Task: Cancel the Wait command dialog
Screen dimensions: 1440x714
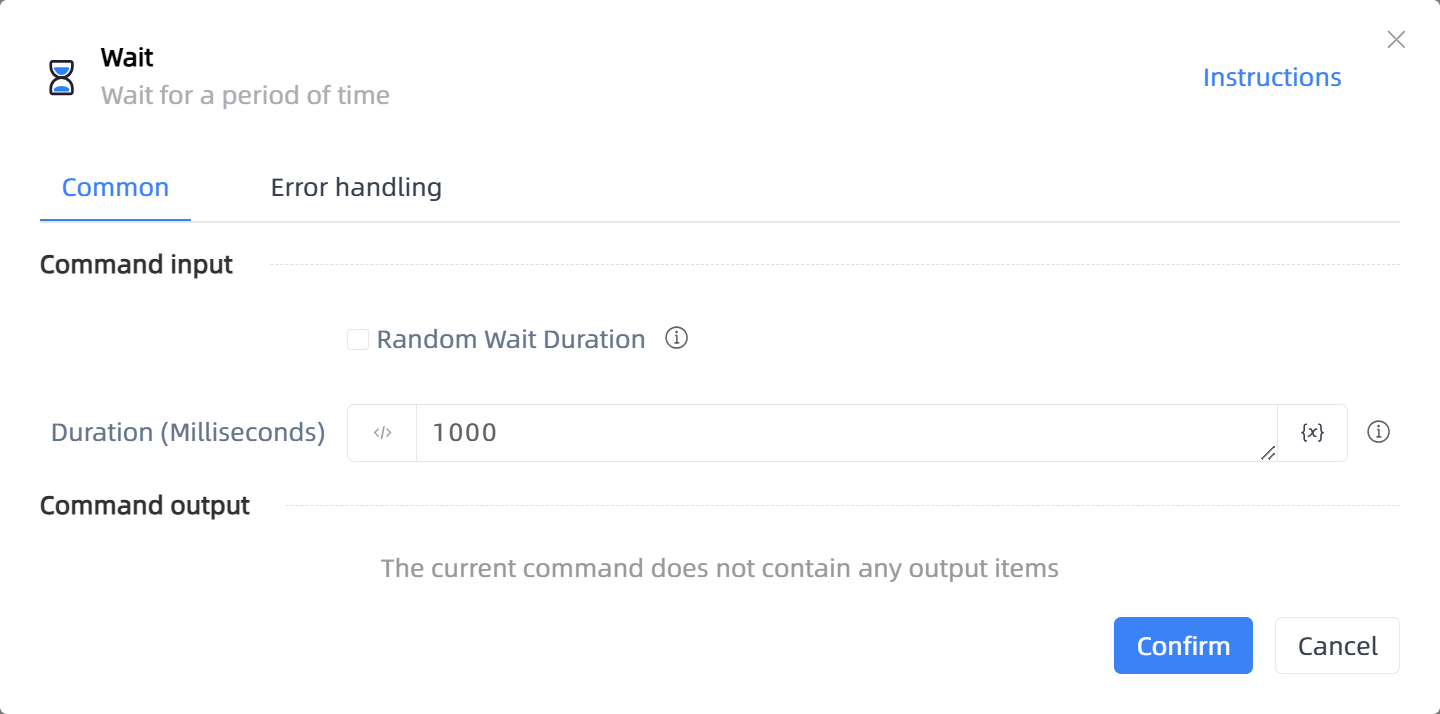Action: [x=1337, y=646]
